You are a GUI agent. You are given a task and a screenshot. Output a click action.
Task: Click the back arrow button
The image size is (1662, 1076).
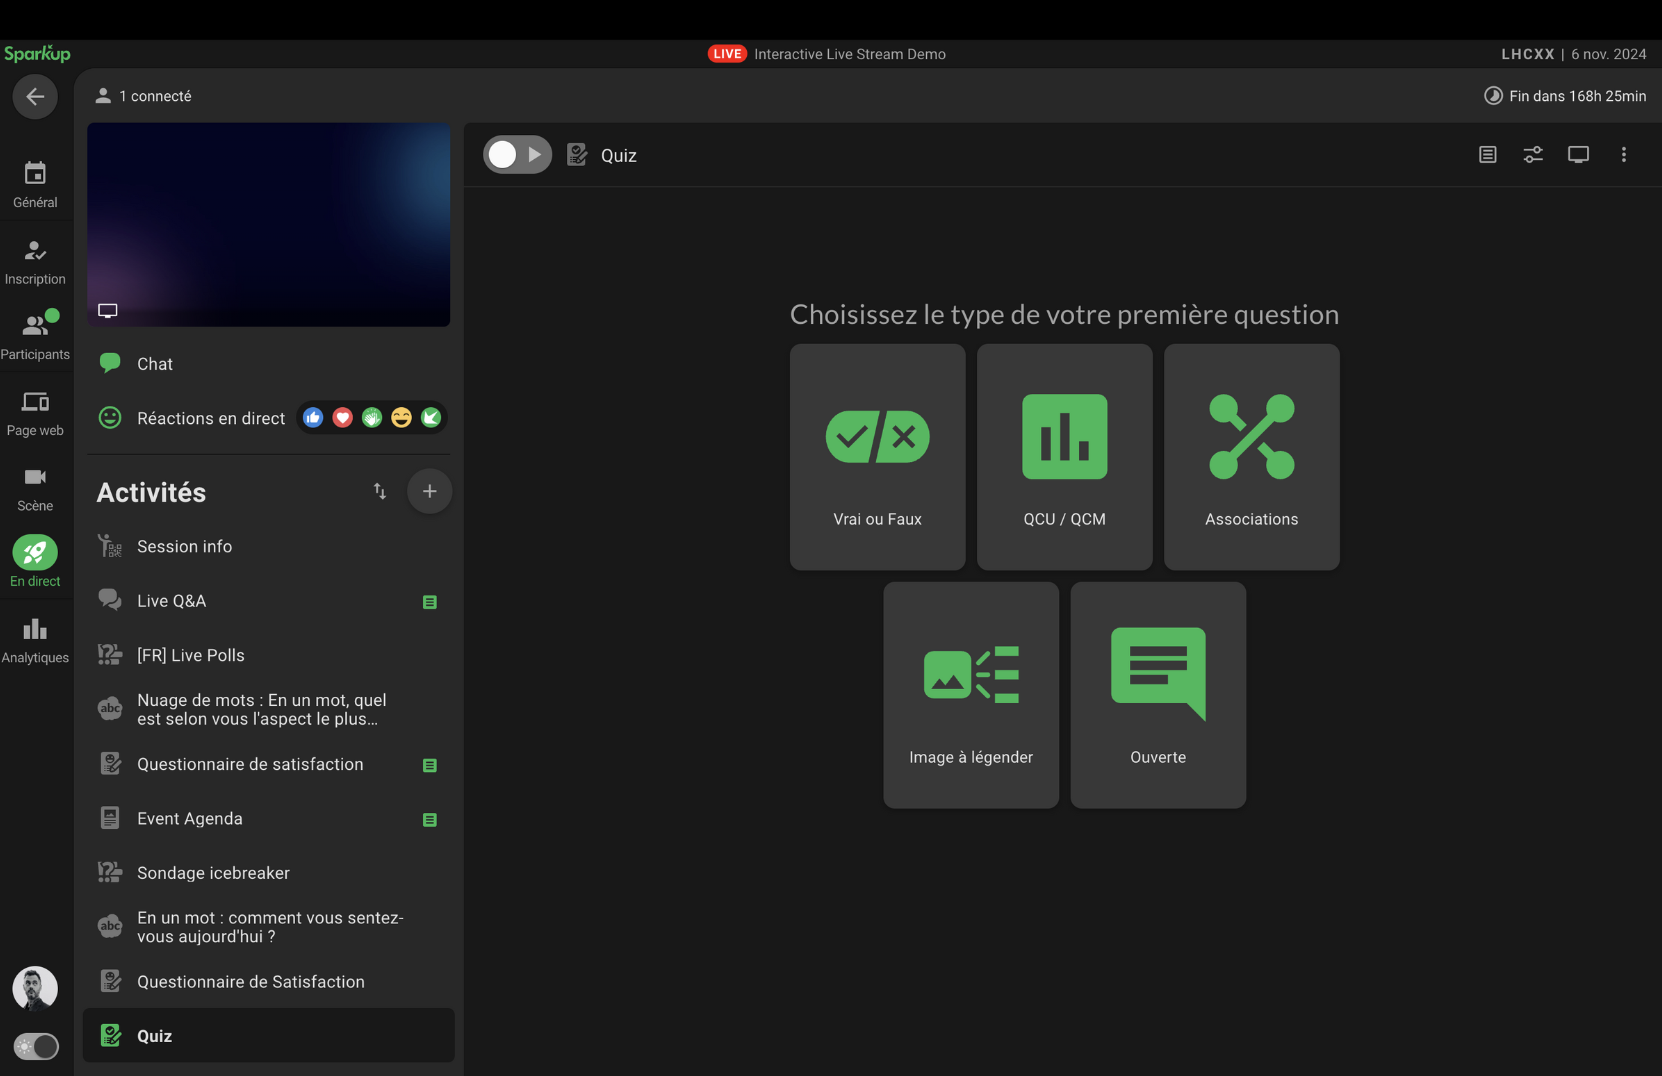(x=35, y=97)
